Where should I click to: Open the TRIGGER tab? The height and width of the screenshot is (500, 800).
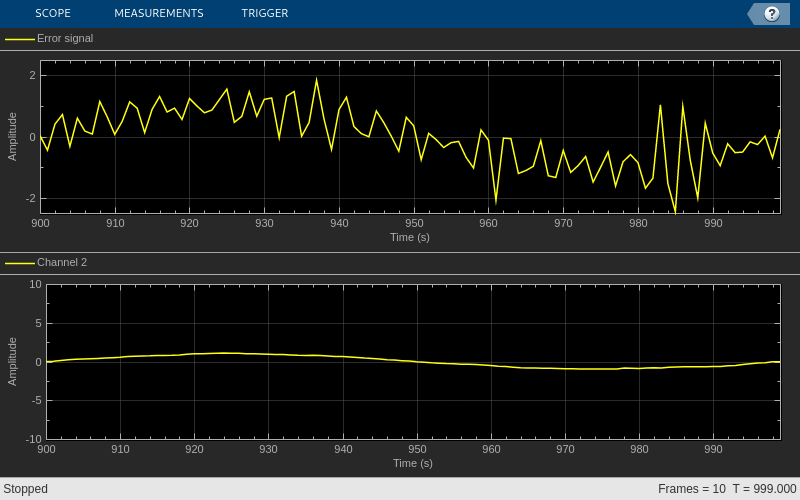[265, 13]
